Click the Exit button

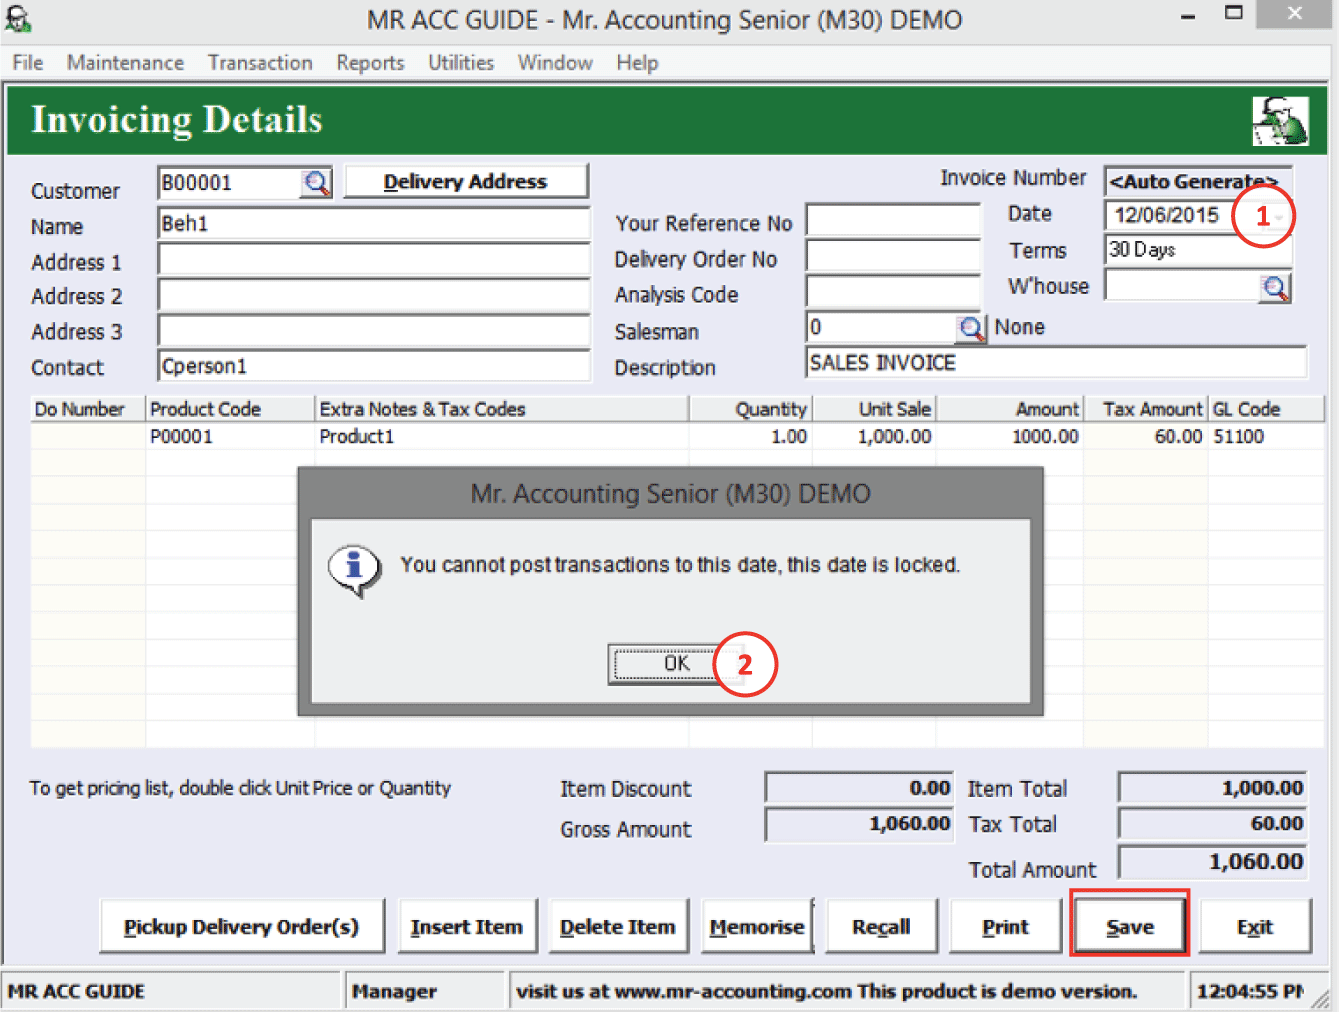[1254, 927]
